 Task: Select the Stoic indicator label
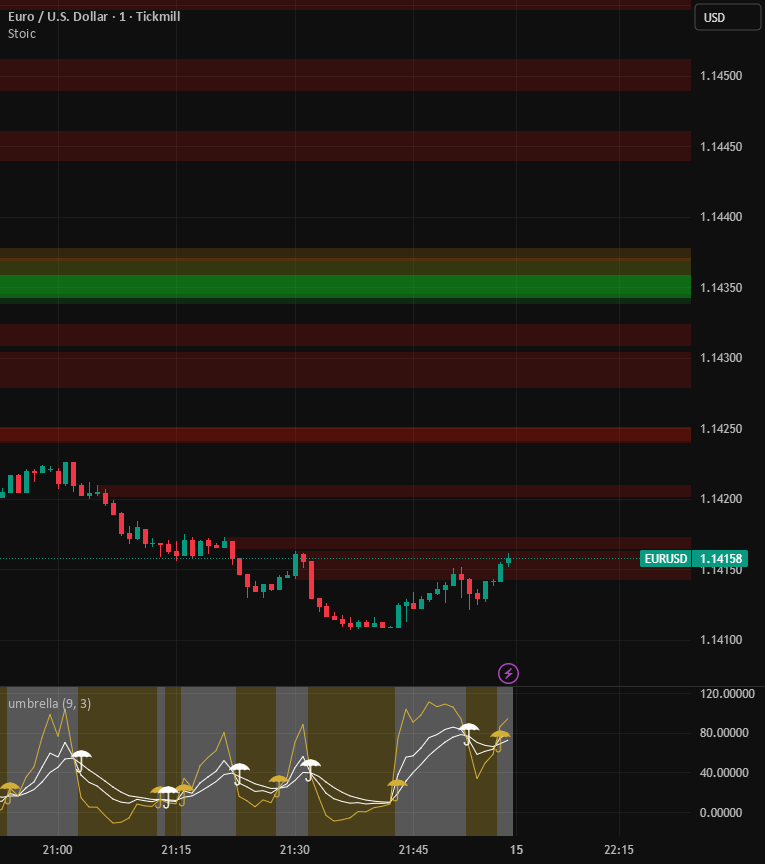tap(22, 34)
